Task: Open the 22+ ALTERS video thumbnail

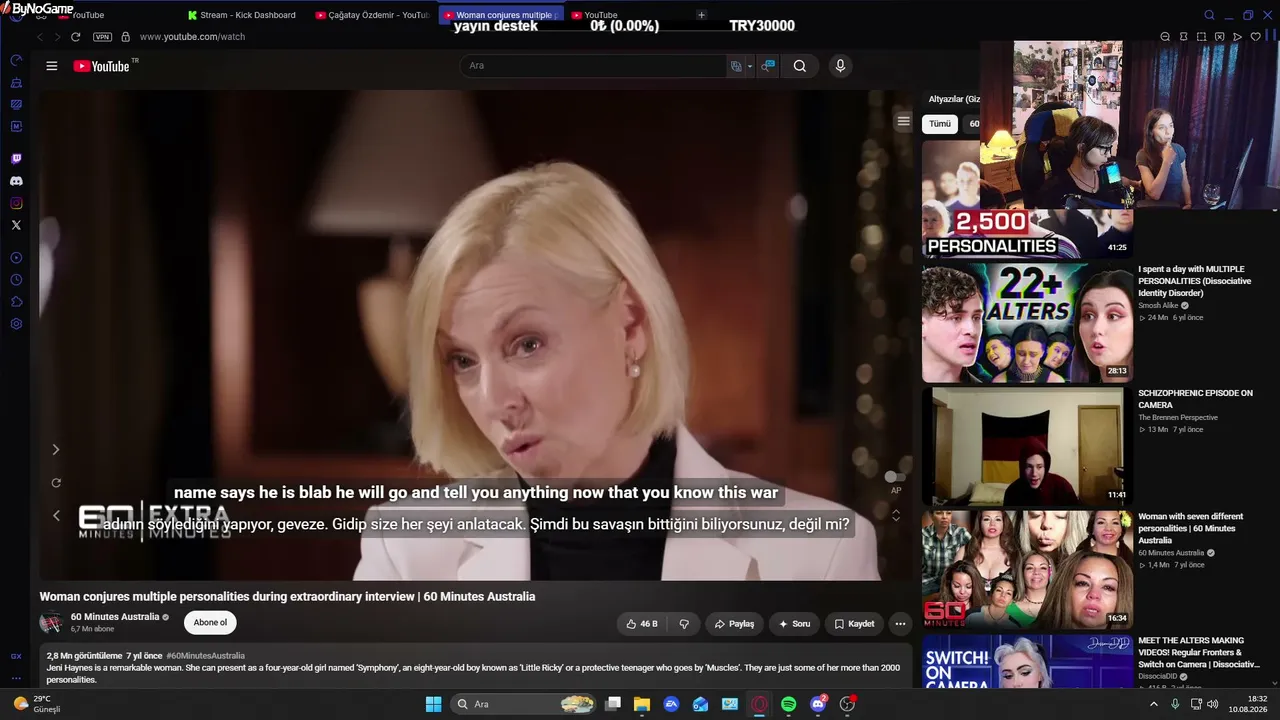Action: point(1027,323)
